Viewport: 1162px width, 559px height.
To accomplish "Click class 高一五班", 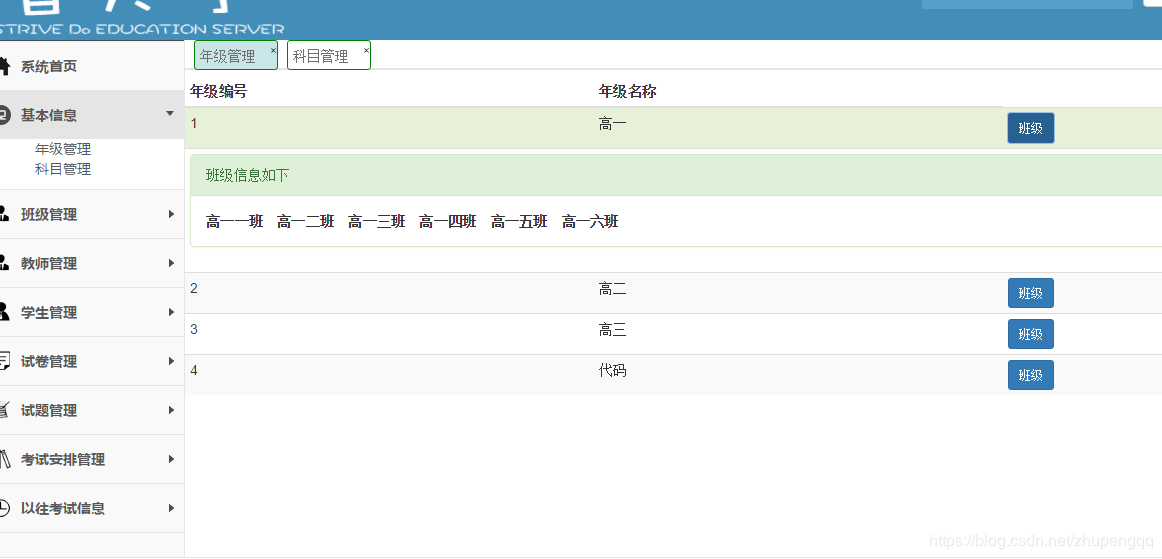I will pyautogui.click(x=519, y=222).
